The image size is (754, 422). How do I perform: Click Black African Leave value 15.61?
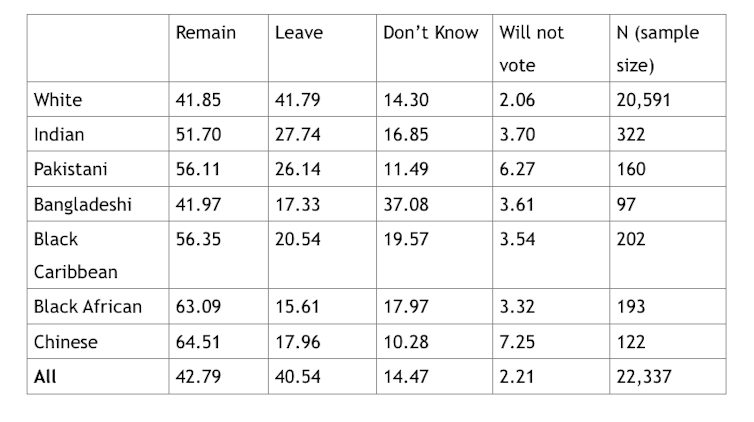click(x=297, y=307)
